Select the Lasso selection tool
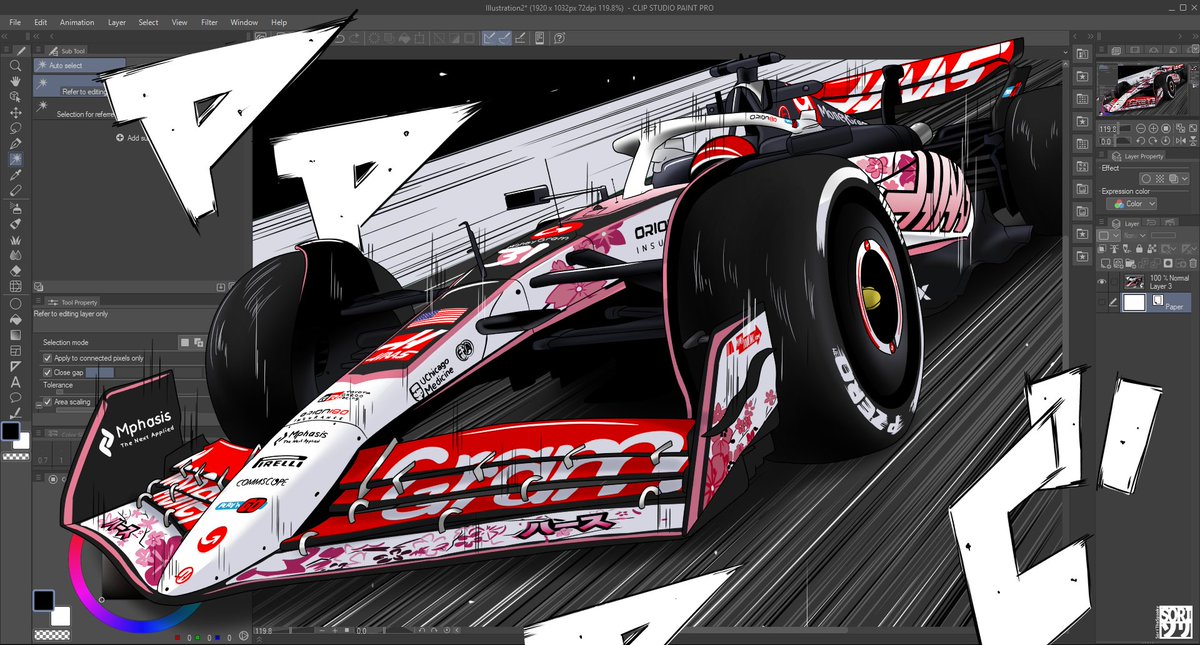The width and height of the screenshot is (1200, 645). coord(15,128)
